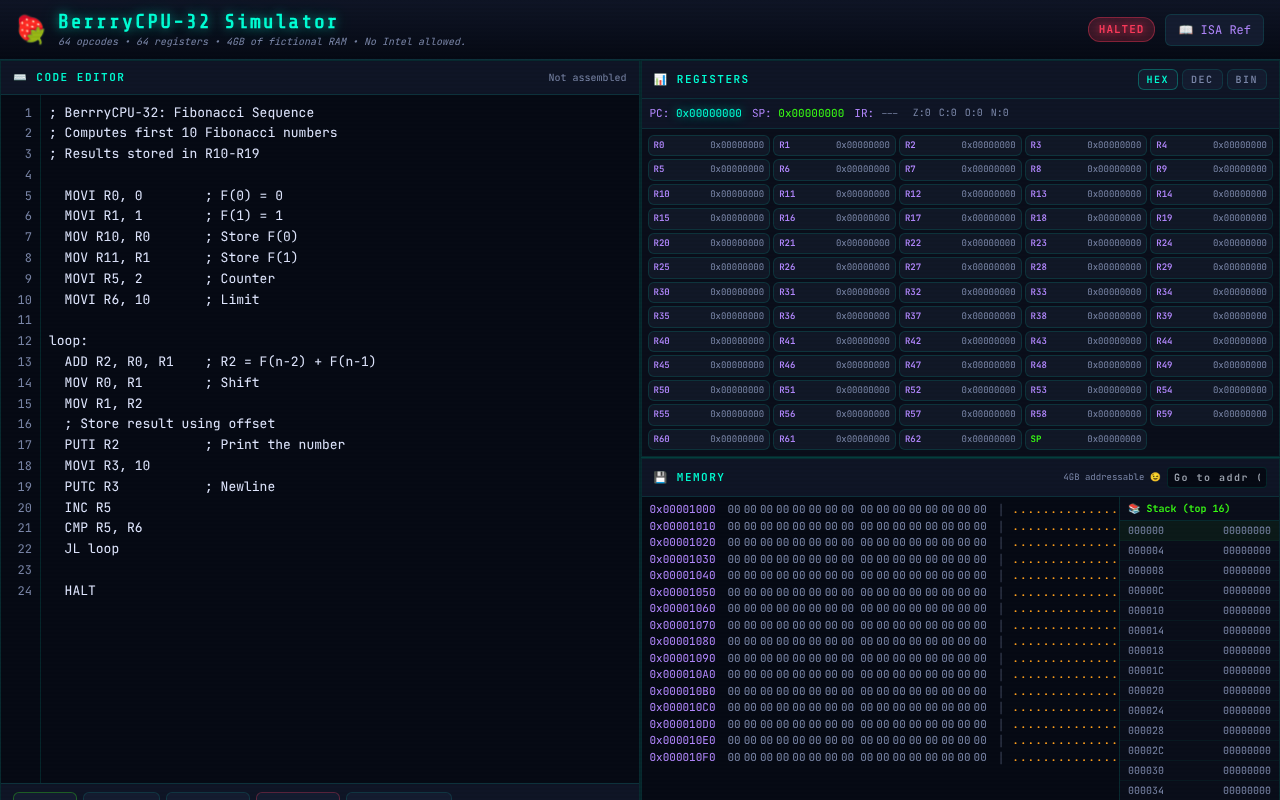Select register R58 cell

1086,414
